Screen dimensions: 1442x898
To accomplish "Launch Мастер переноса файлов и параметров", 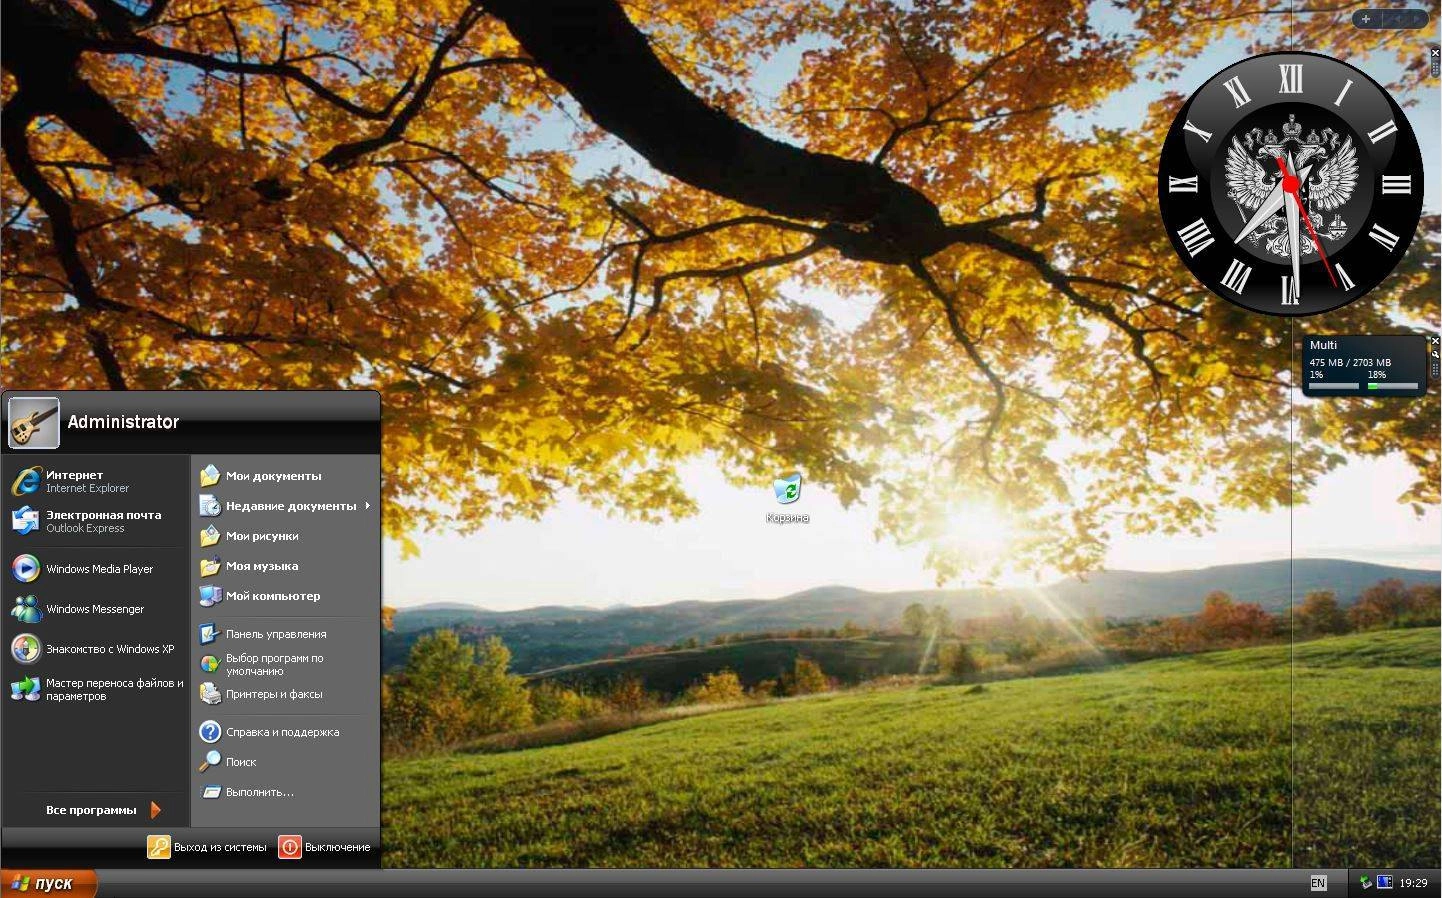I will point(96,689).
